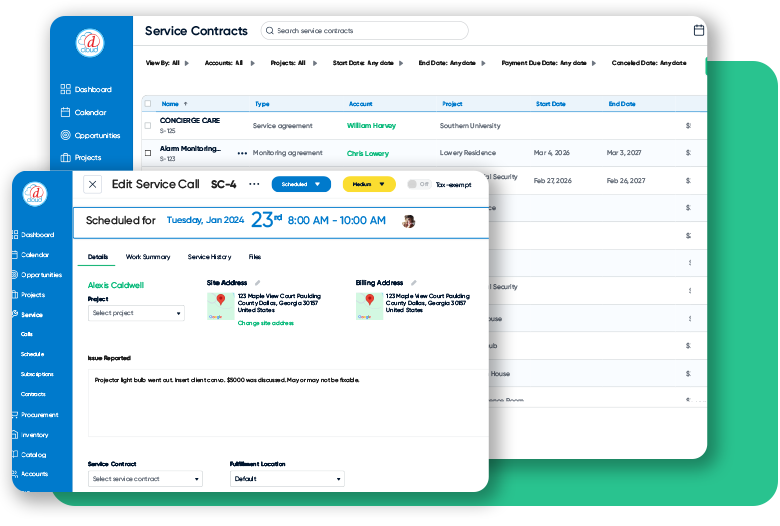Click the Procurement icon in front sidebar
Screen dimensions: 780x526
[16, 415]
